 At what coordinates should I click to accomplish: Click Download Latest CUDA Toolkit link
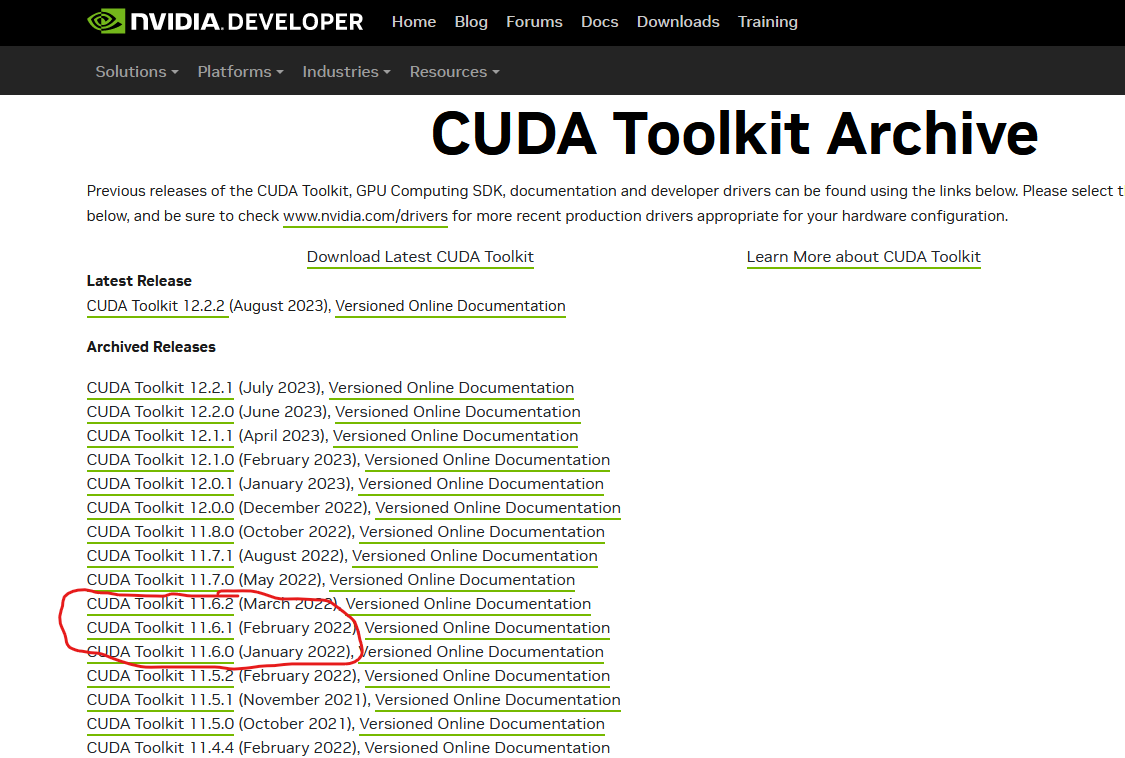(x=420, y=257)
